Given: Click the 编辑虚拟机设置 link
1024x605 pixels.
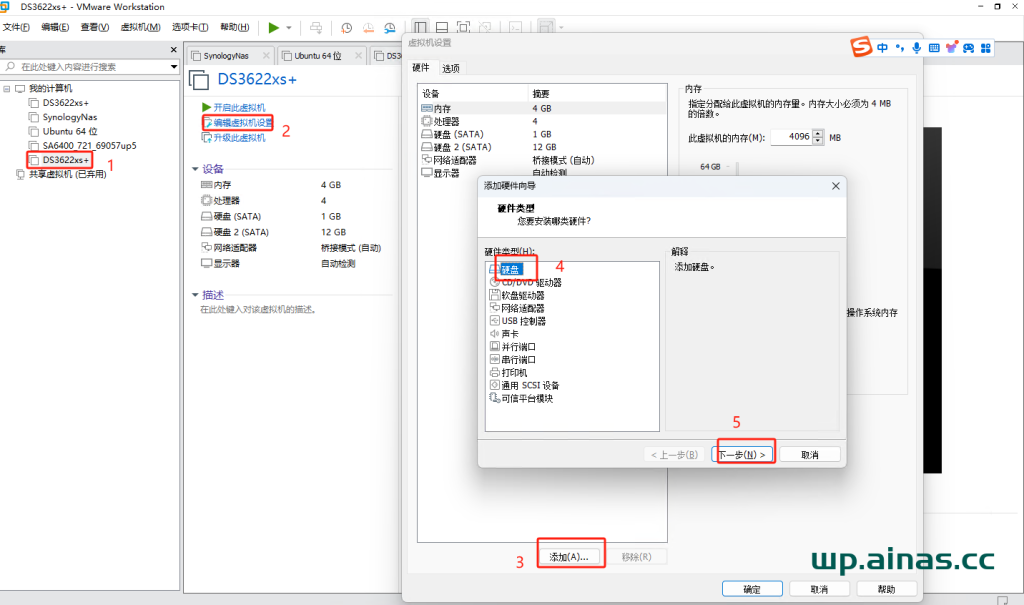Looking at the screenshot, I should [238, 123].
